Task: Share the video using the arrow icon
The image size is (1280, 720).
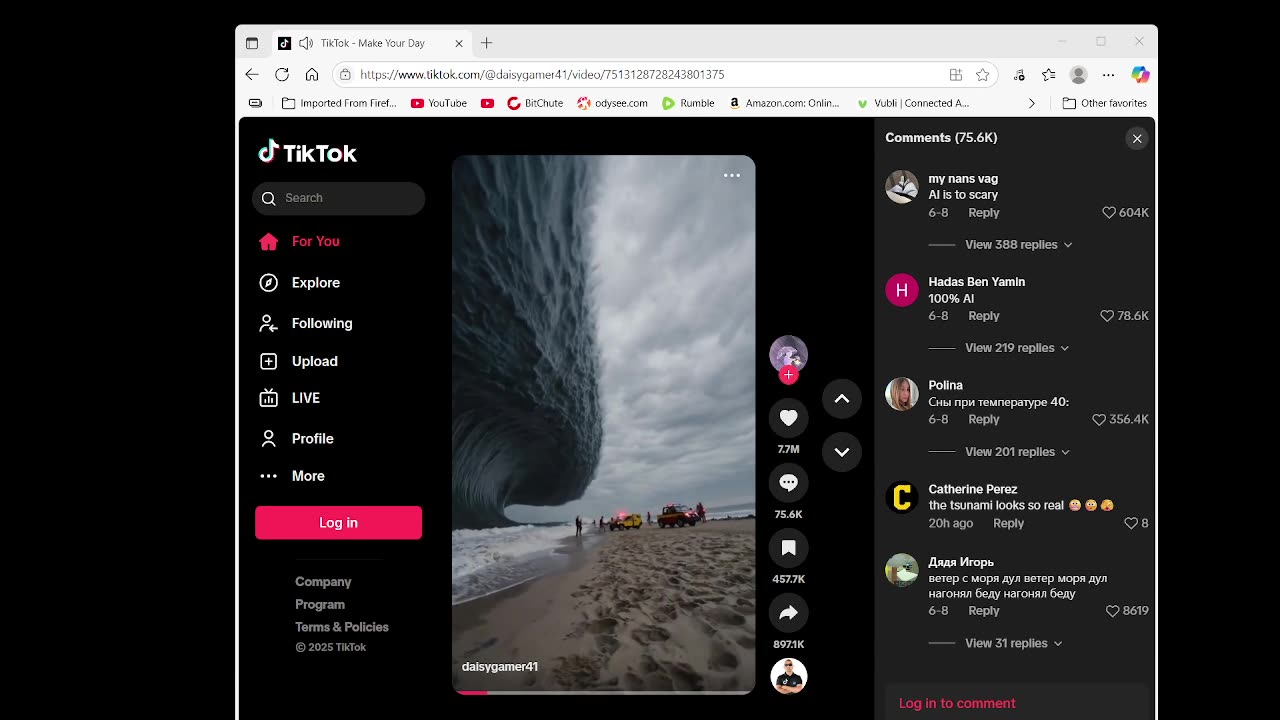Action: click(x=788, y=612)
